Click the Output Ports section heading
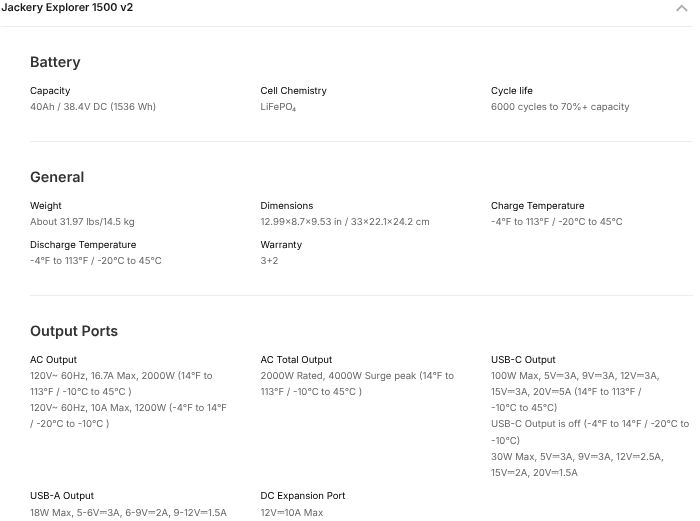The width and height of the screenshot is (700, 521). pyautogui.click(x=74, y=331)
